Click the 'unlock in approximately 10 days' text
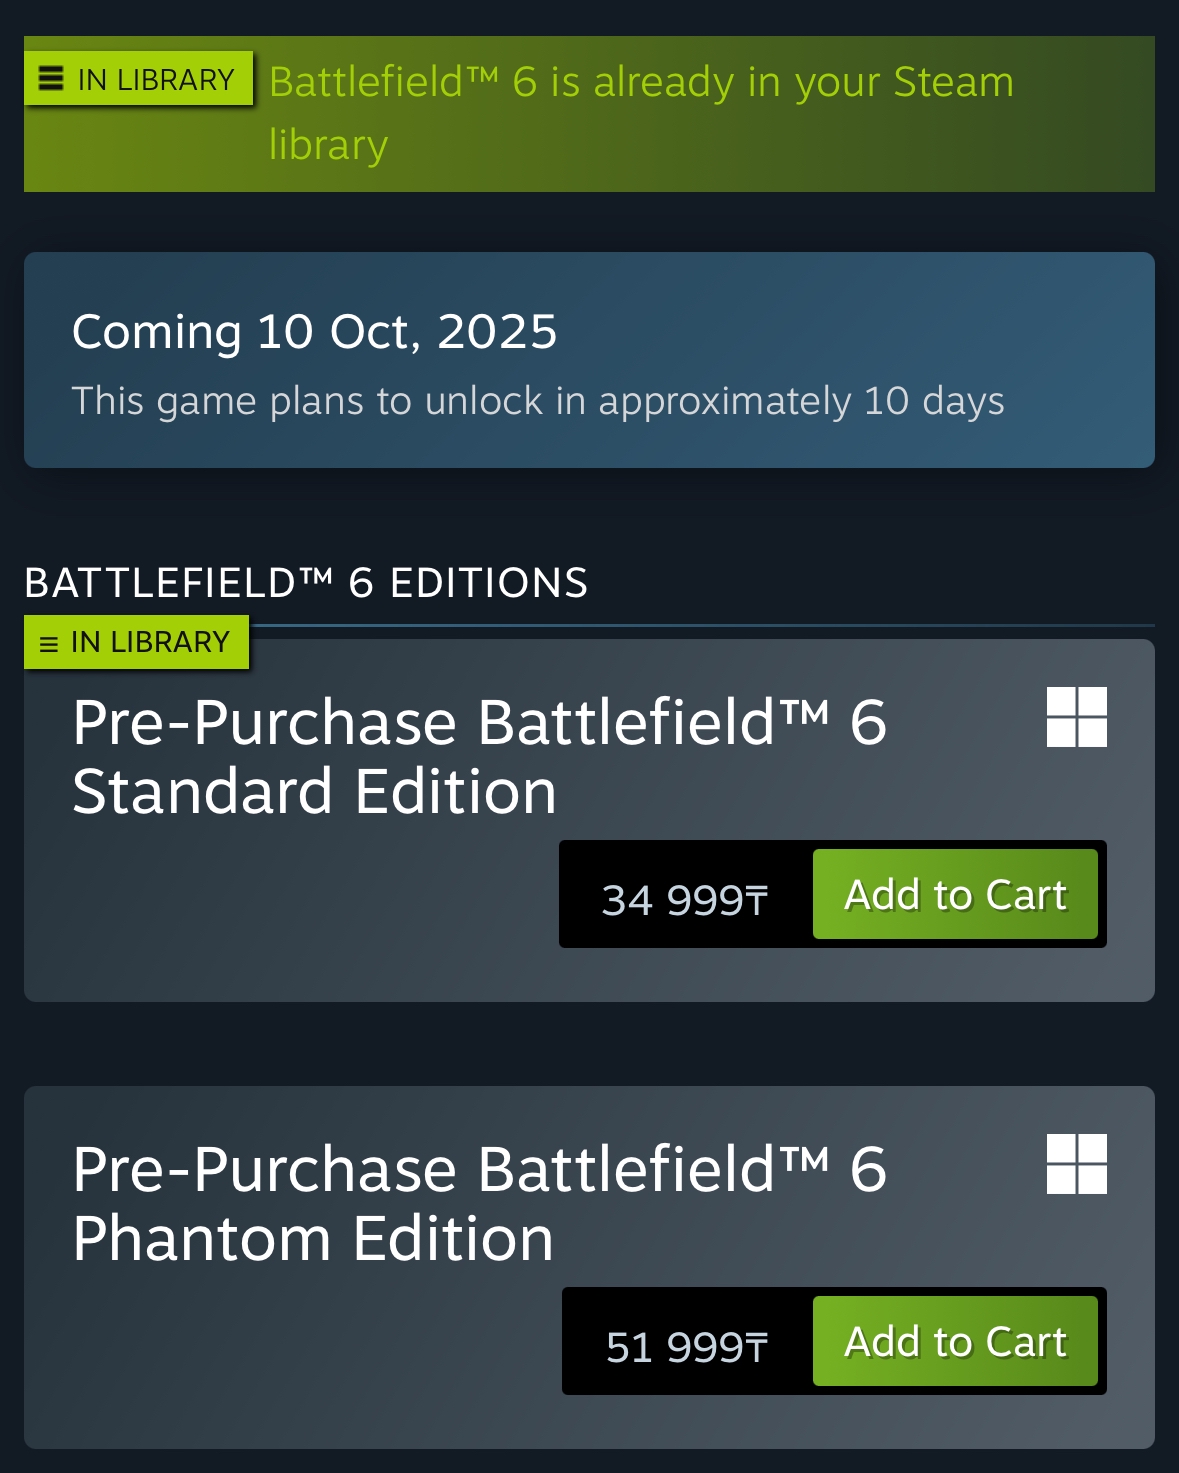Viewport: 1179px width, 1473px height. pos(538,401)
